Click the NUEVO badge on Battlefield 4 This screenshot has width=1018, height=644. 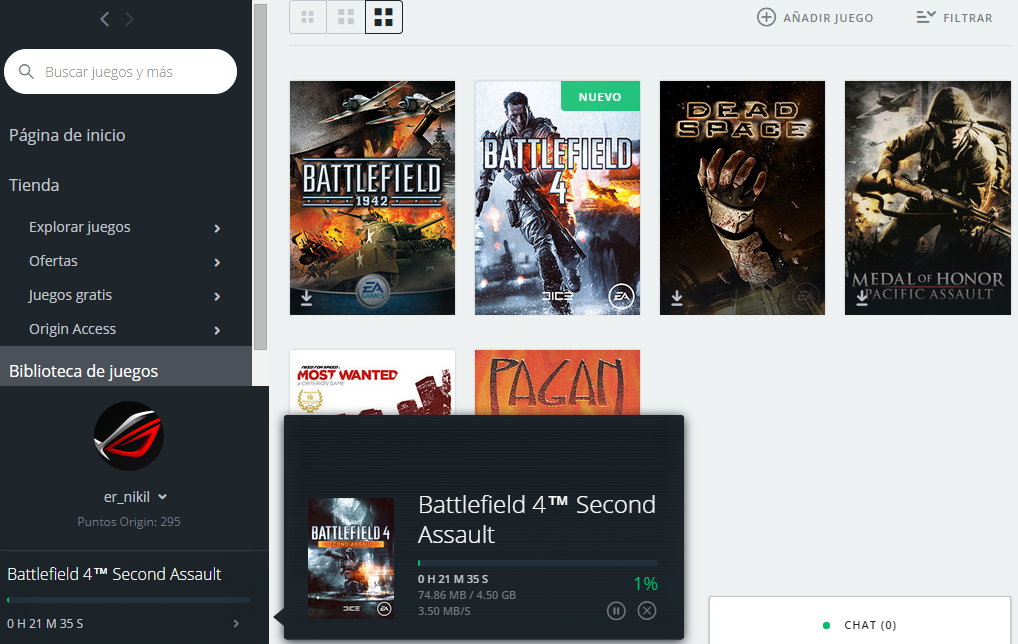(x=600, y=97)
